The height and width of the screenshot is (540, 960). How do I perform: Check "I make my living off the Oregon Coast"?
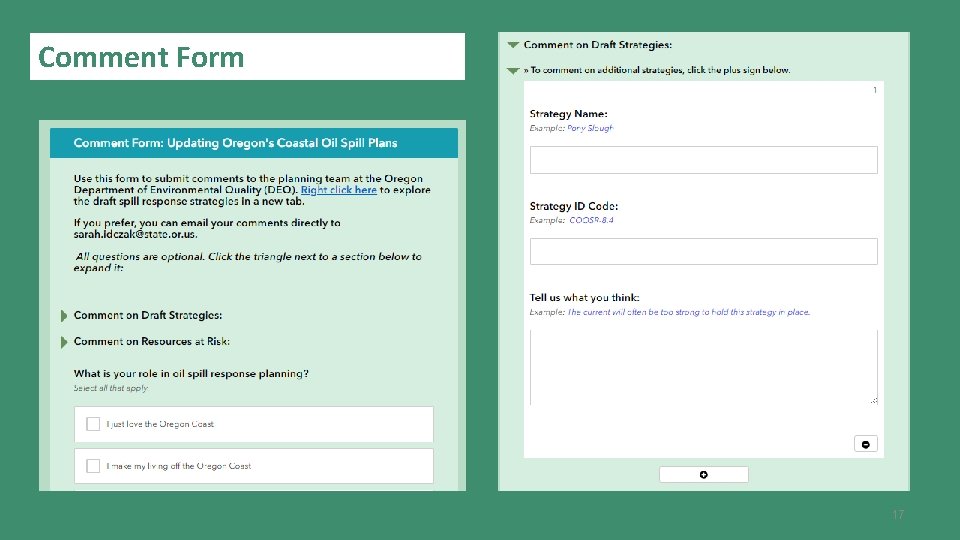pos(93,466)
